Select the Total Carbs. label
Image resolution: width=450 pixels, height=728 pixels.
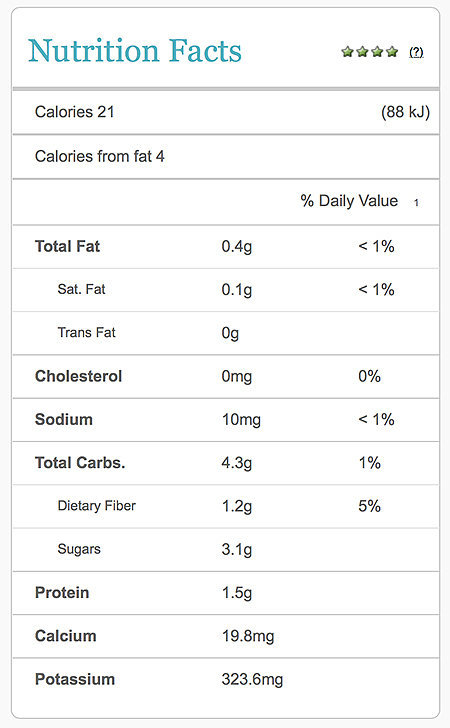[x=80, y=463]
